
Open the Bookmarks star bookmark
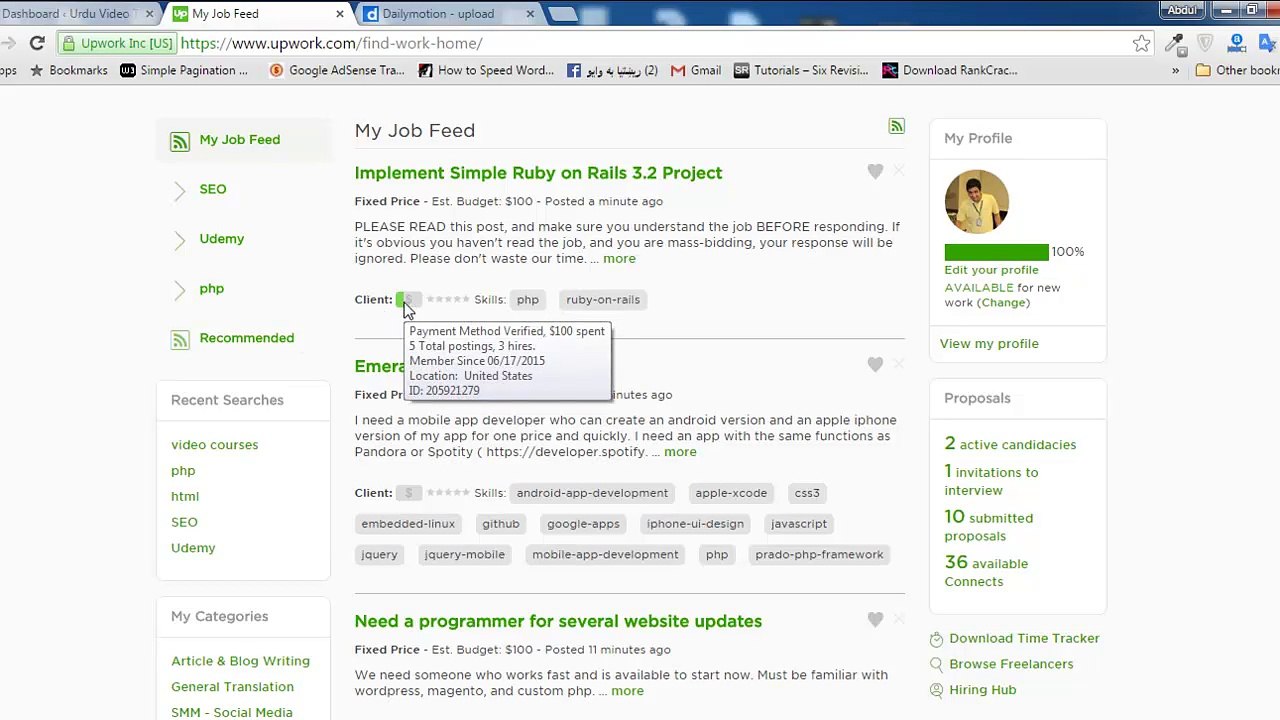(68, 70)
